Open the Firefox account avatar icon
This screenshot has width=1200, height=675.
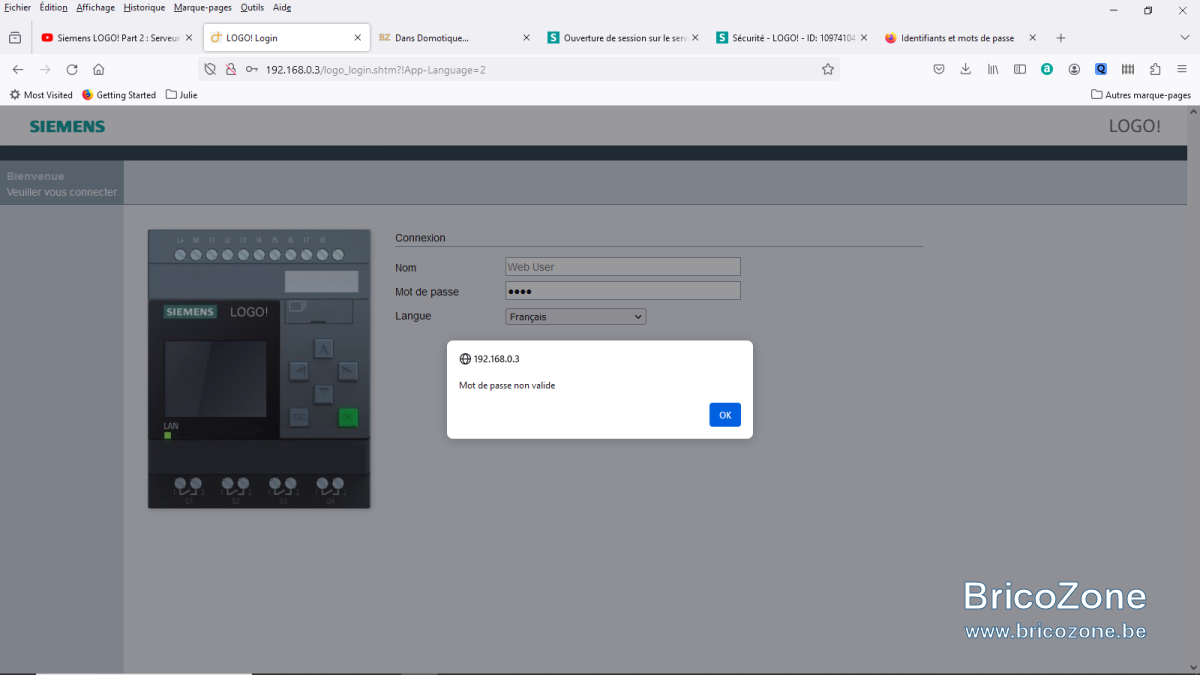(x=1074, y=69)
